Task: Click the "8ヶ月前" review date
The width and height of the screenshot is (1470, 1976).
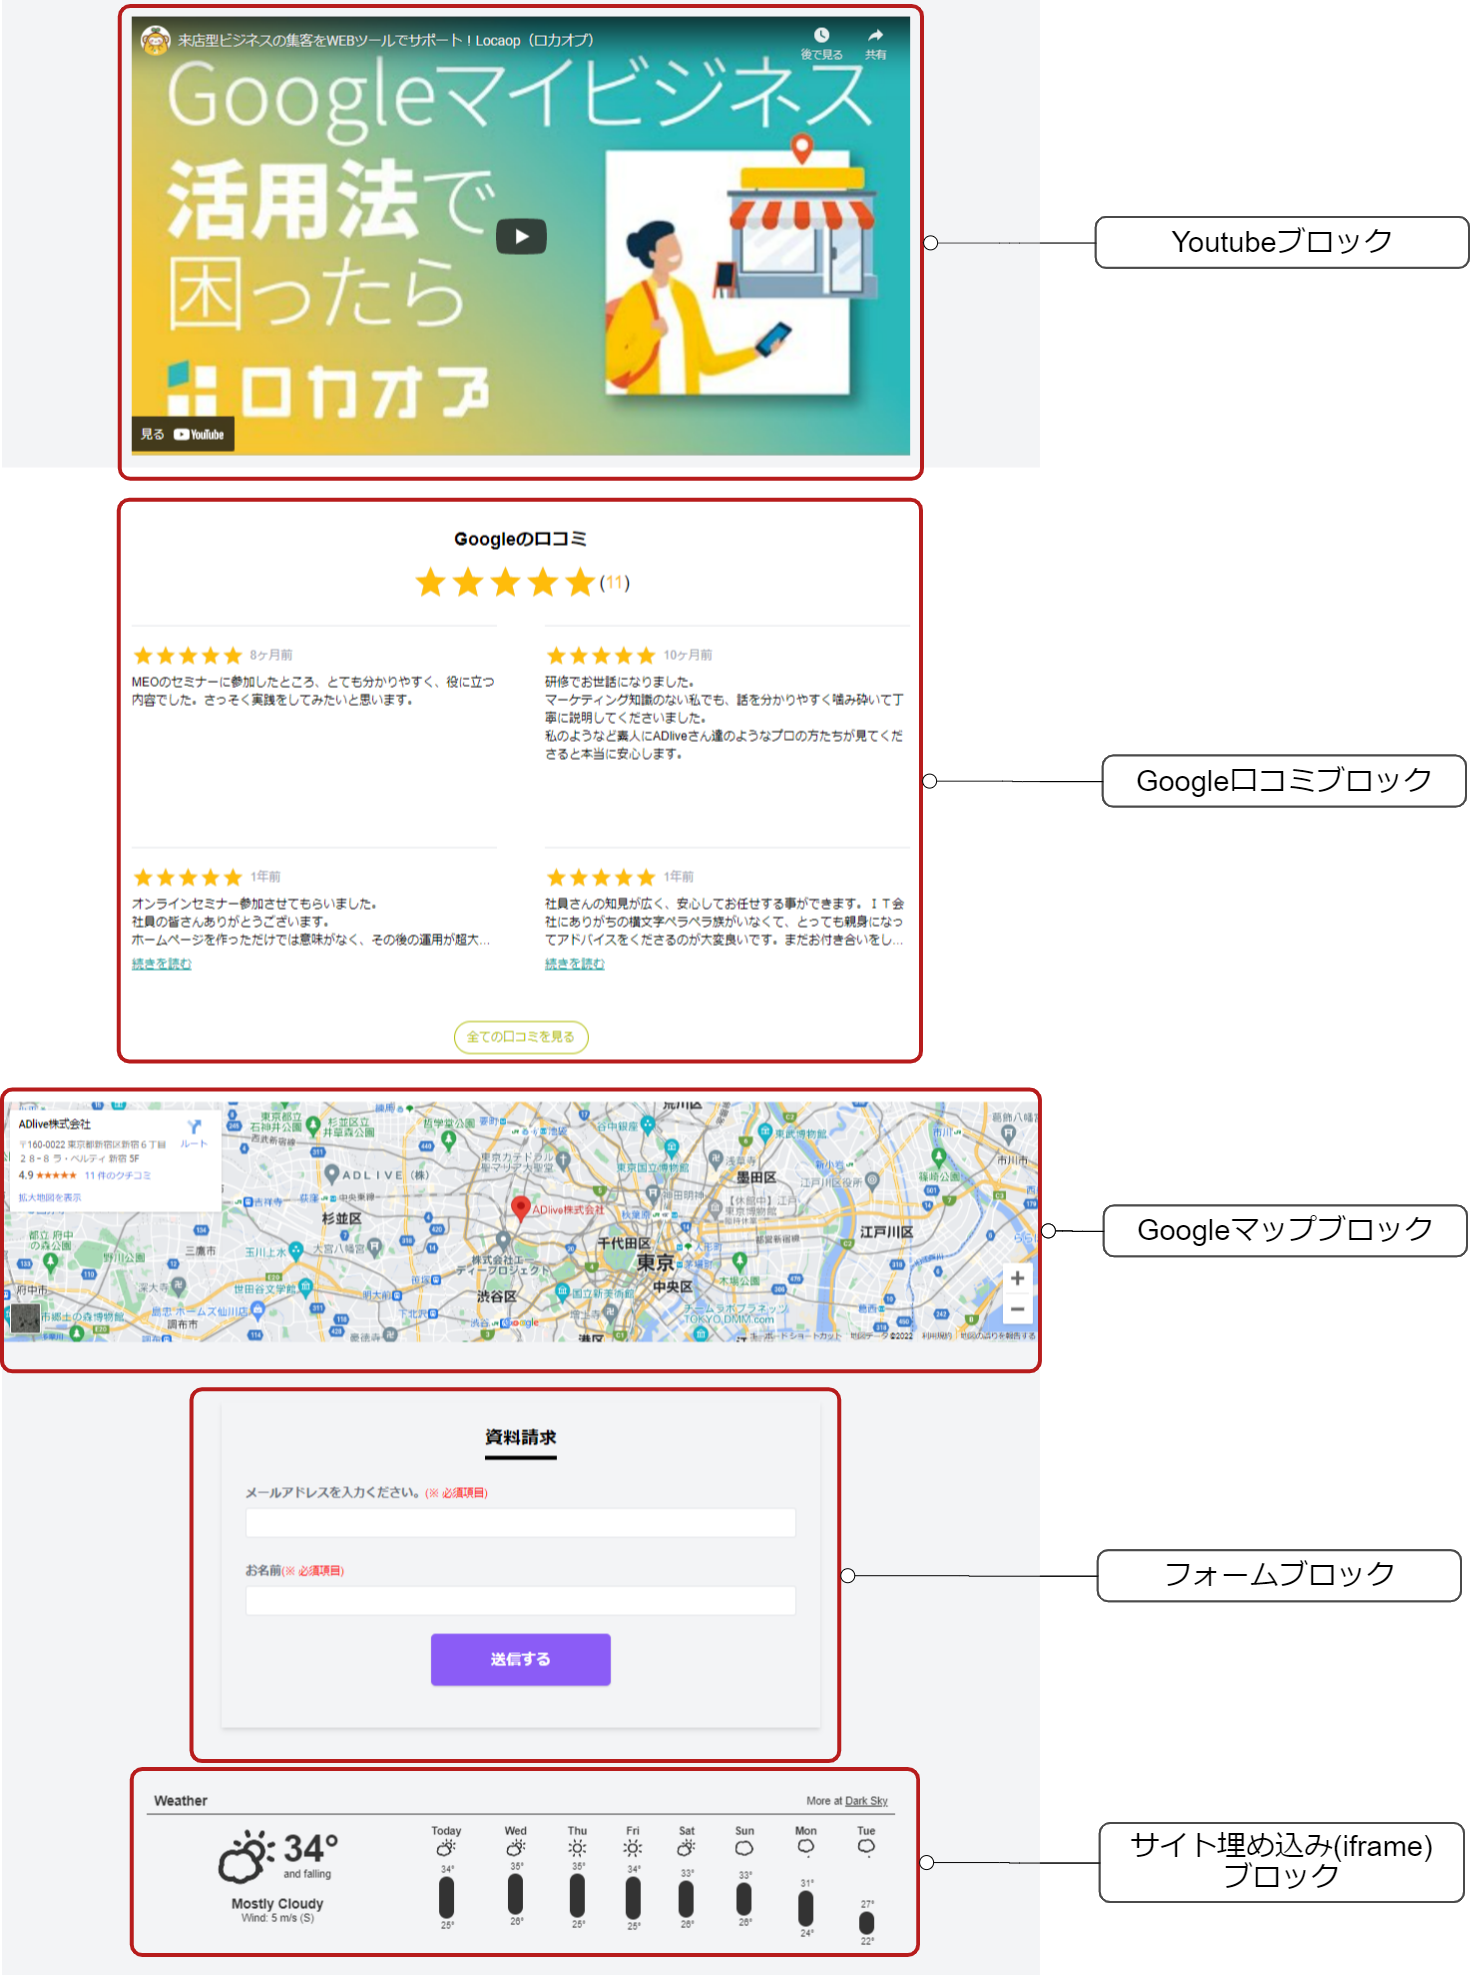Action: point(271,655)
